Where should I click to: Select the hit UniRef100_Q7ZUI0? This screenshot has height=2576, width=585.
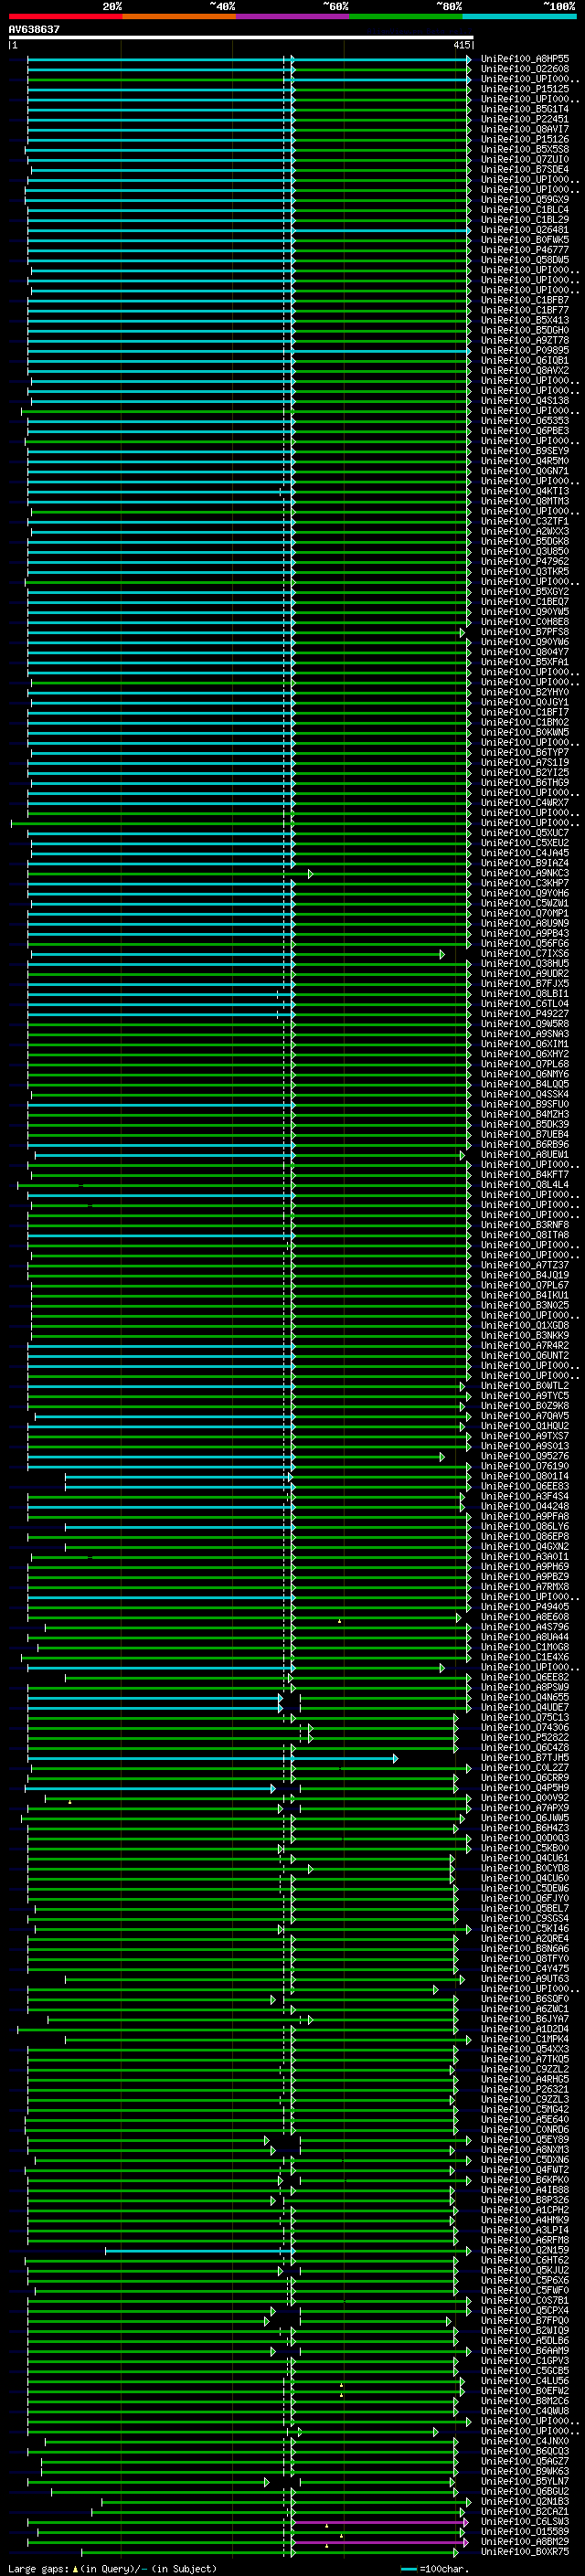pyautogui.click(x=525, y=159)
